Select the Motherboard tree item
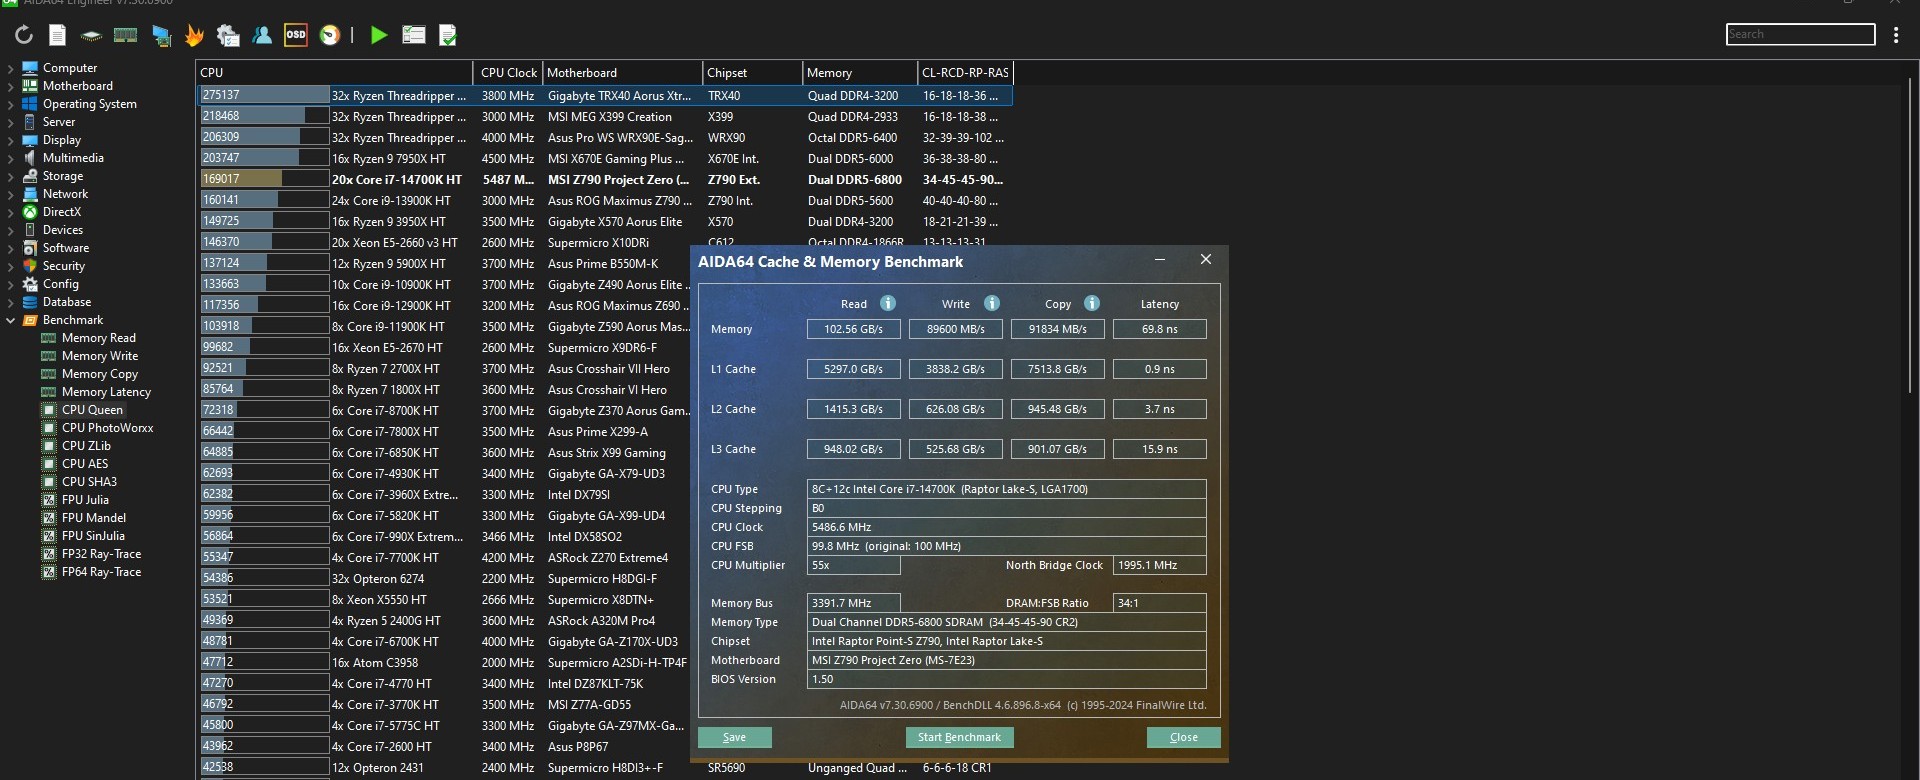This screenshot has width=1920, height=780. [x=78, y=86]
